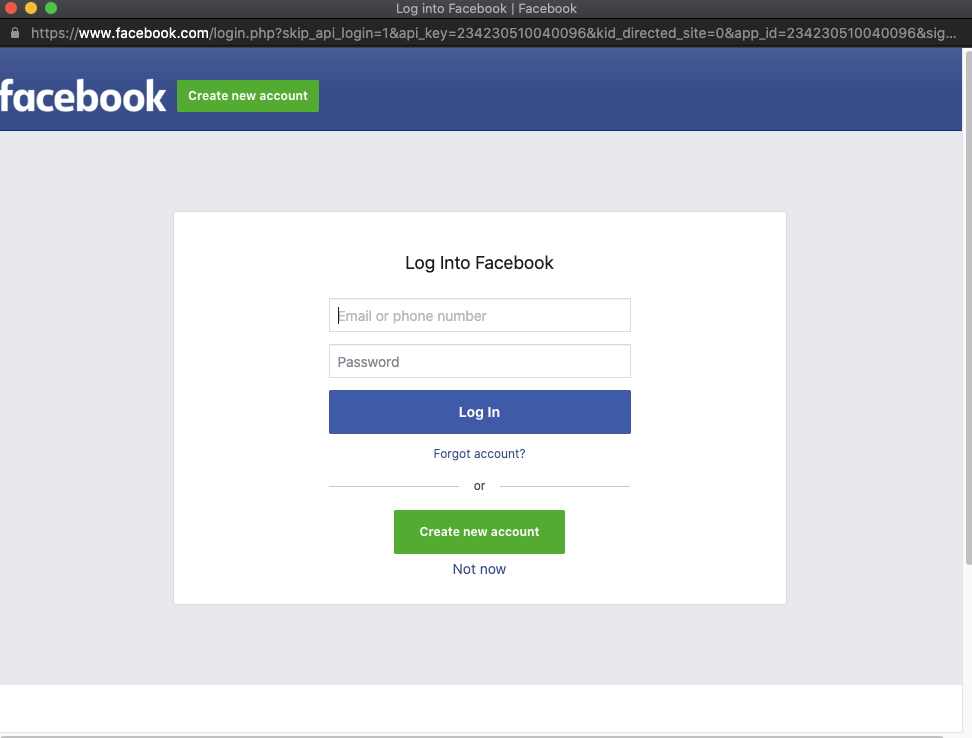Click the "Log Into Facebook" heading
The image size is (972, 738).
(479, 263)
